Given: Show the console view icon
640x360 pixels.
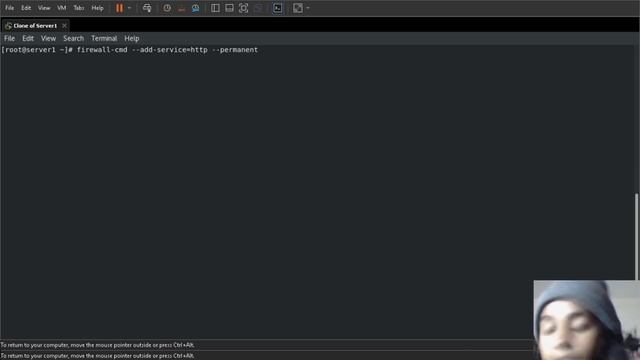Looking at the screenshot, I should tap(278, 8).
